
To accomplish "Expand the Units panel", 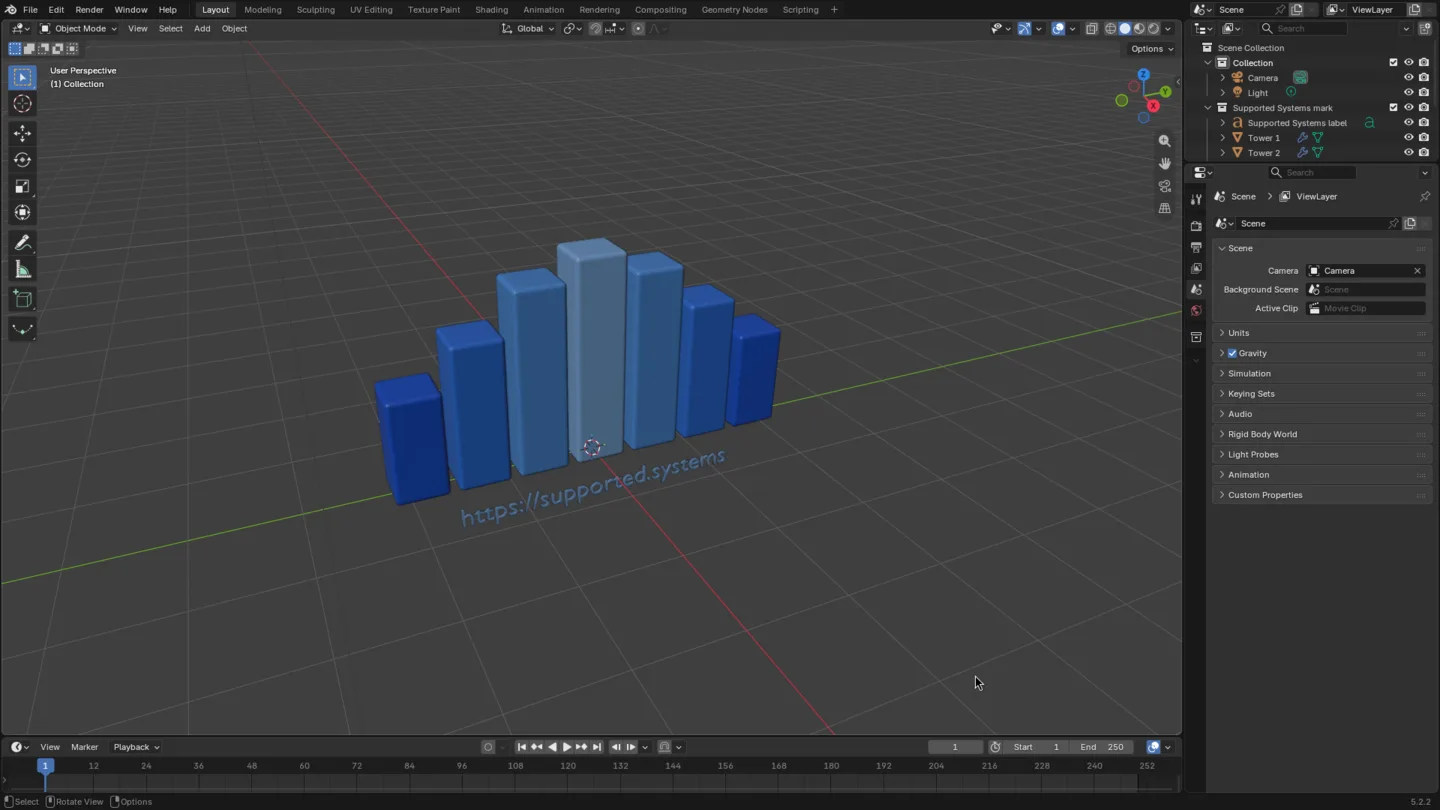I will 1320,333.
